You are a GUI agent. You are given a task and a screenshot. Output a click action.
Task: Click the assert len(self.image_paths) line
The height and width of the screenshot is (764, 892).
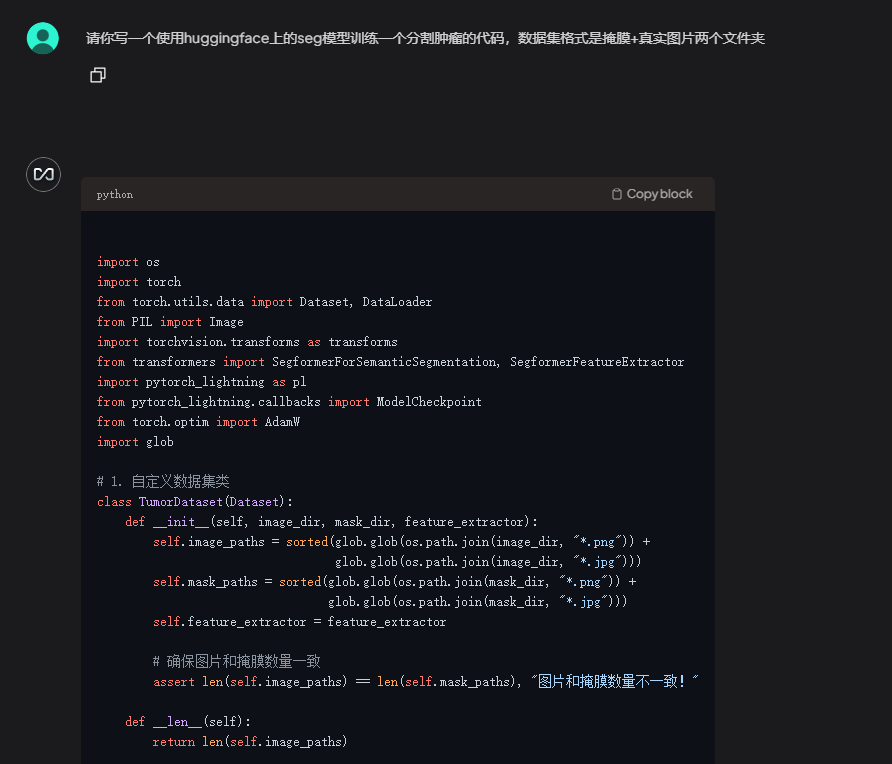coord(426,682)
